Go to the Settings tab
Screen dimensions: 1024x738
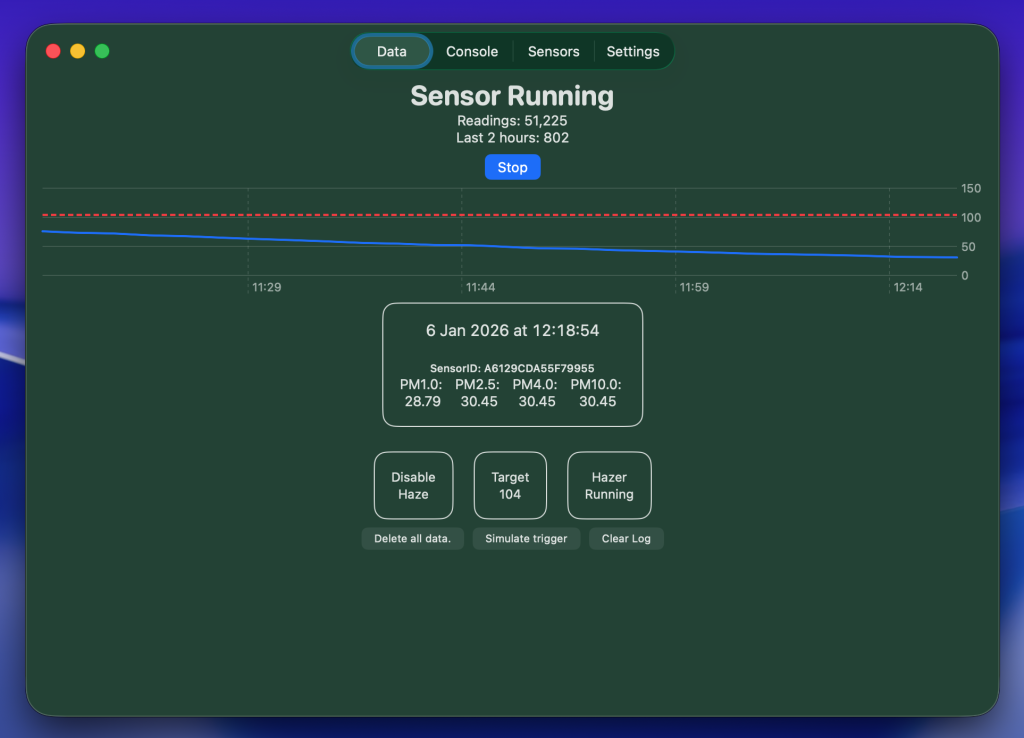point(633,52)
